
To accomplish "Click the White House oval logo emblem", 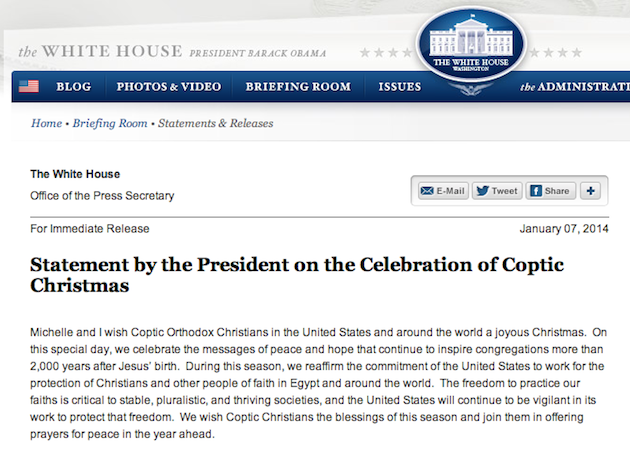I will point(471,44).
